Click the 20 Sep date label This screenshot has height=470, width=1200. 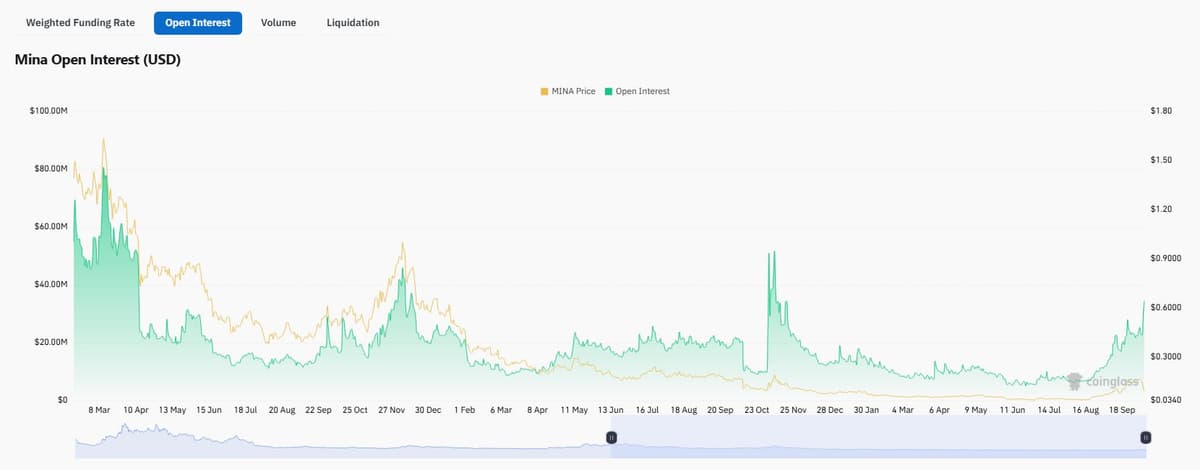tap(720, 410)
